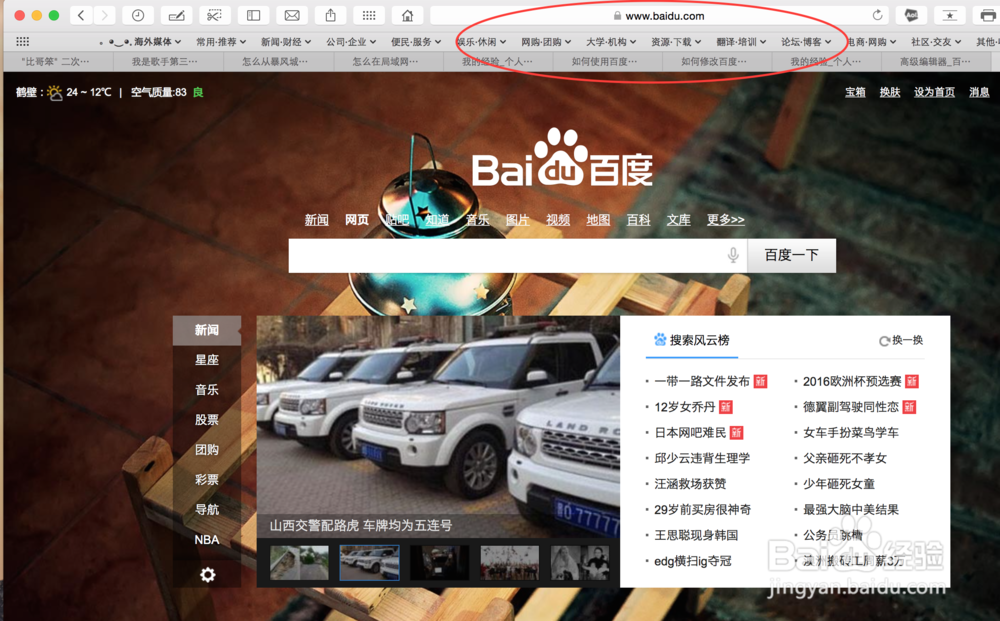Open the share menu icon

330,15
